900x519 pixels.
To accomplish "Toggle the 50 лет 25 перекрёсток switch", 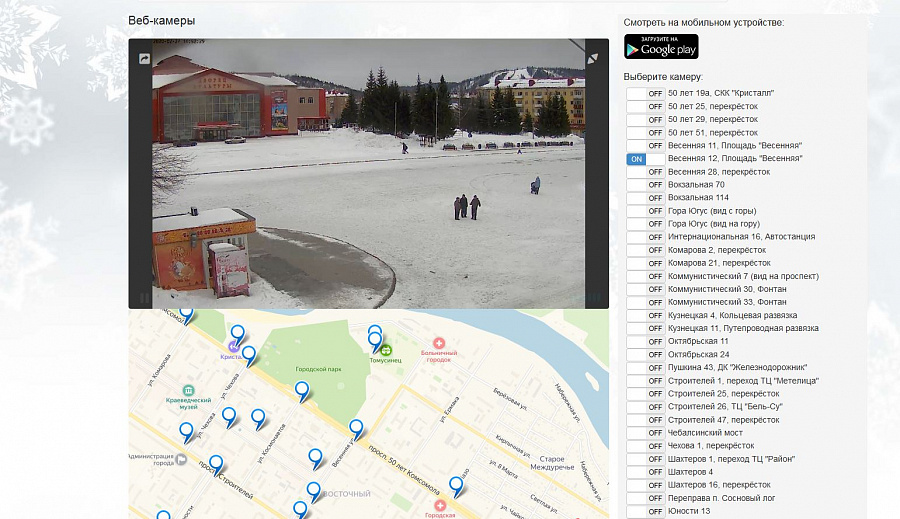I will [646, 106].
